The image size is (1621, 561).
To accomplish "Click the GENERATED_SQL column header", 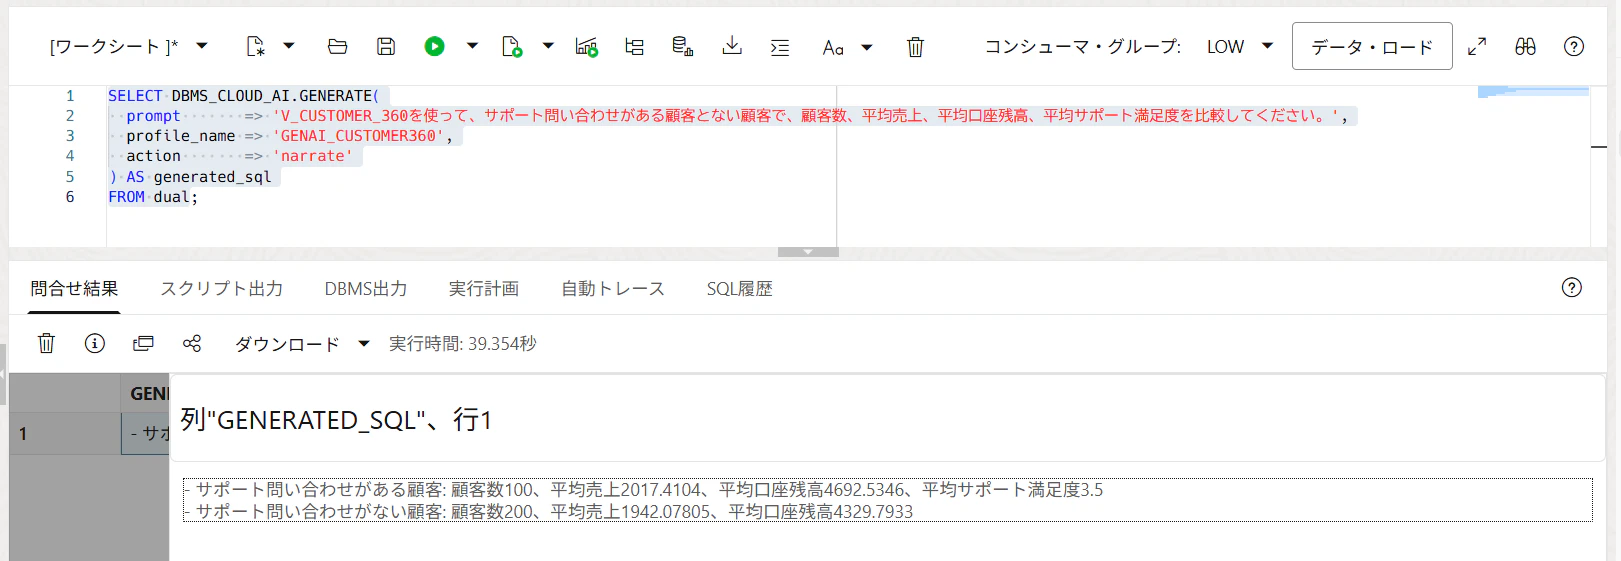I will (x=146, y=394).
